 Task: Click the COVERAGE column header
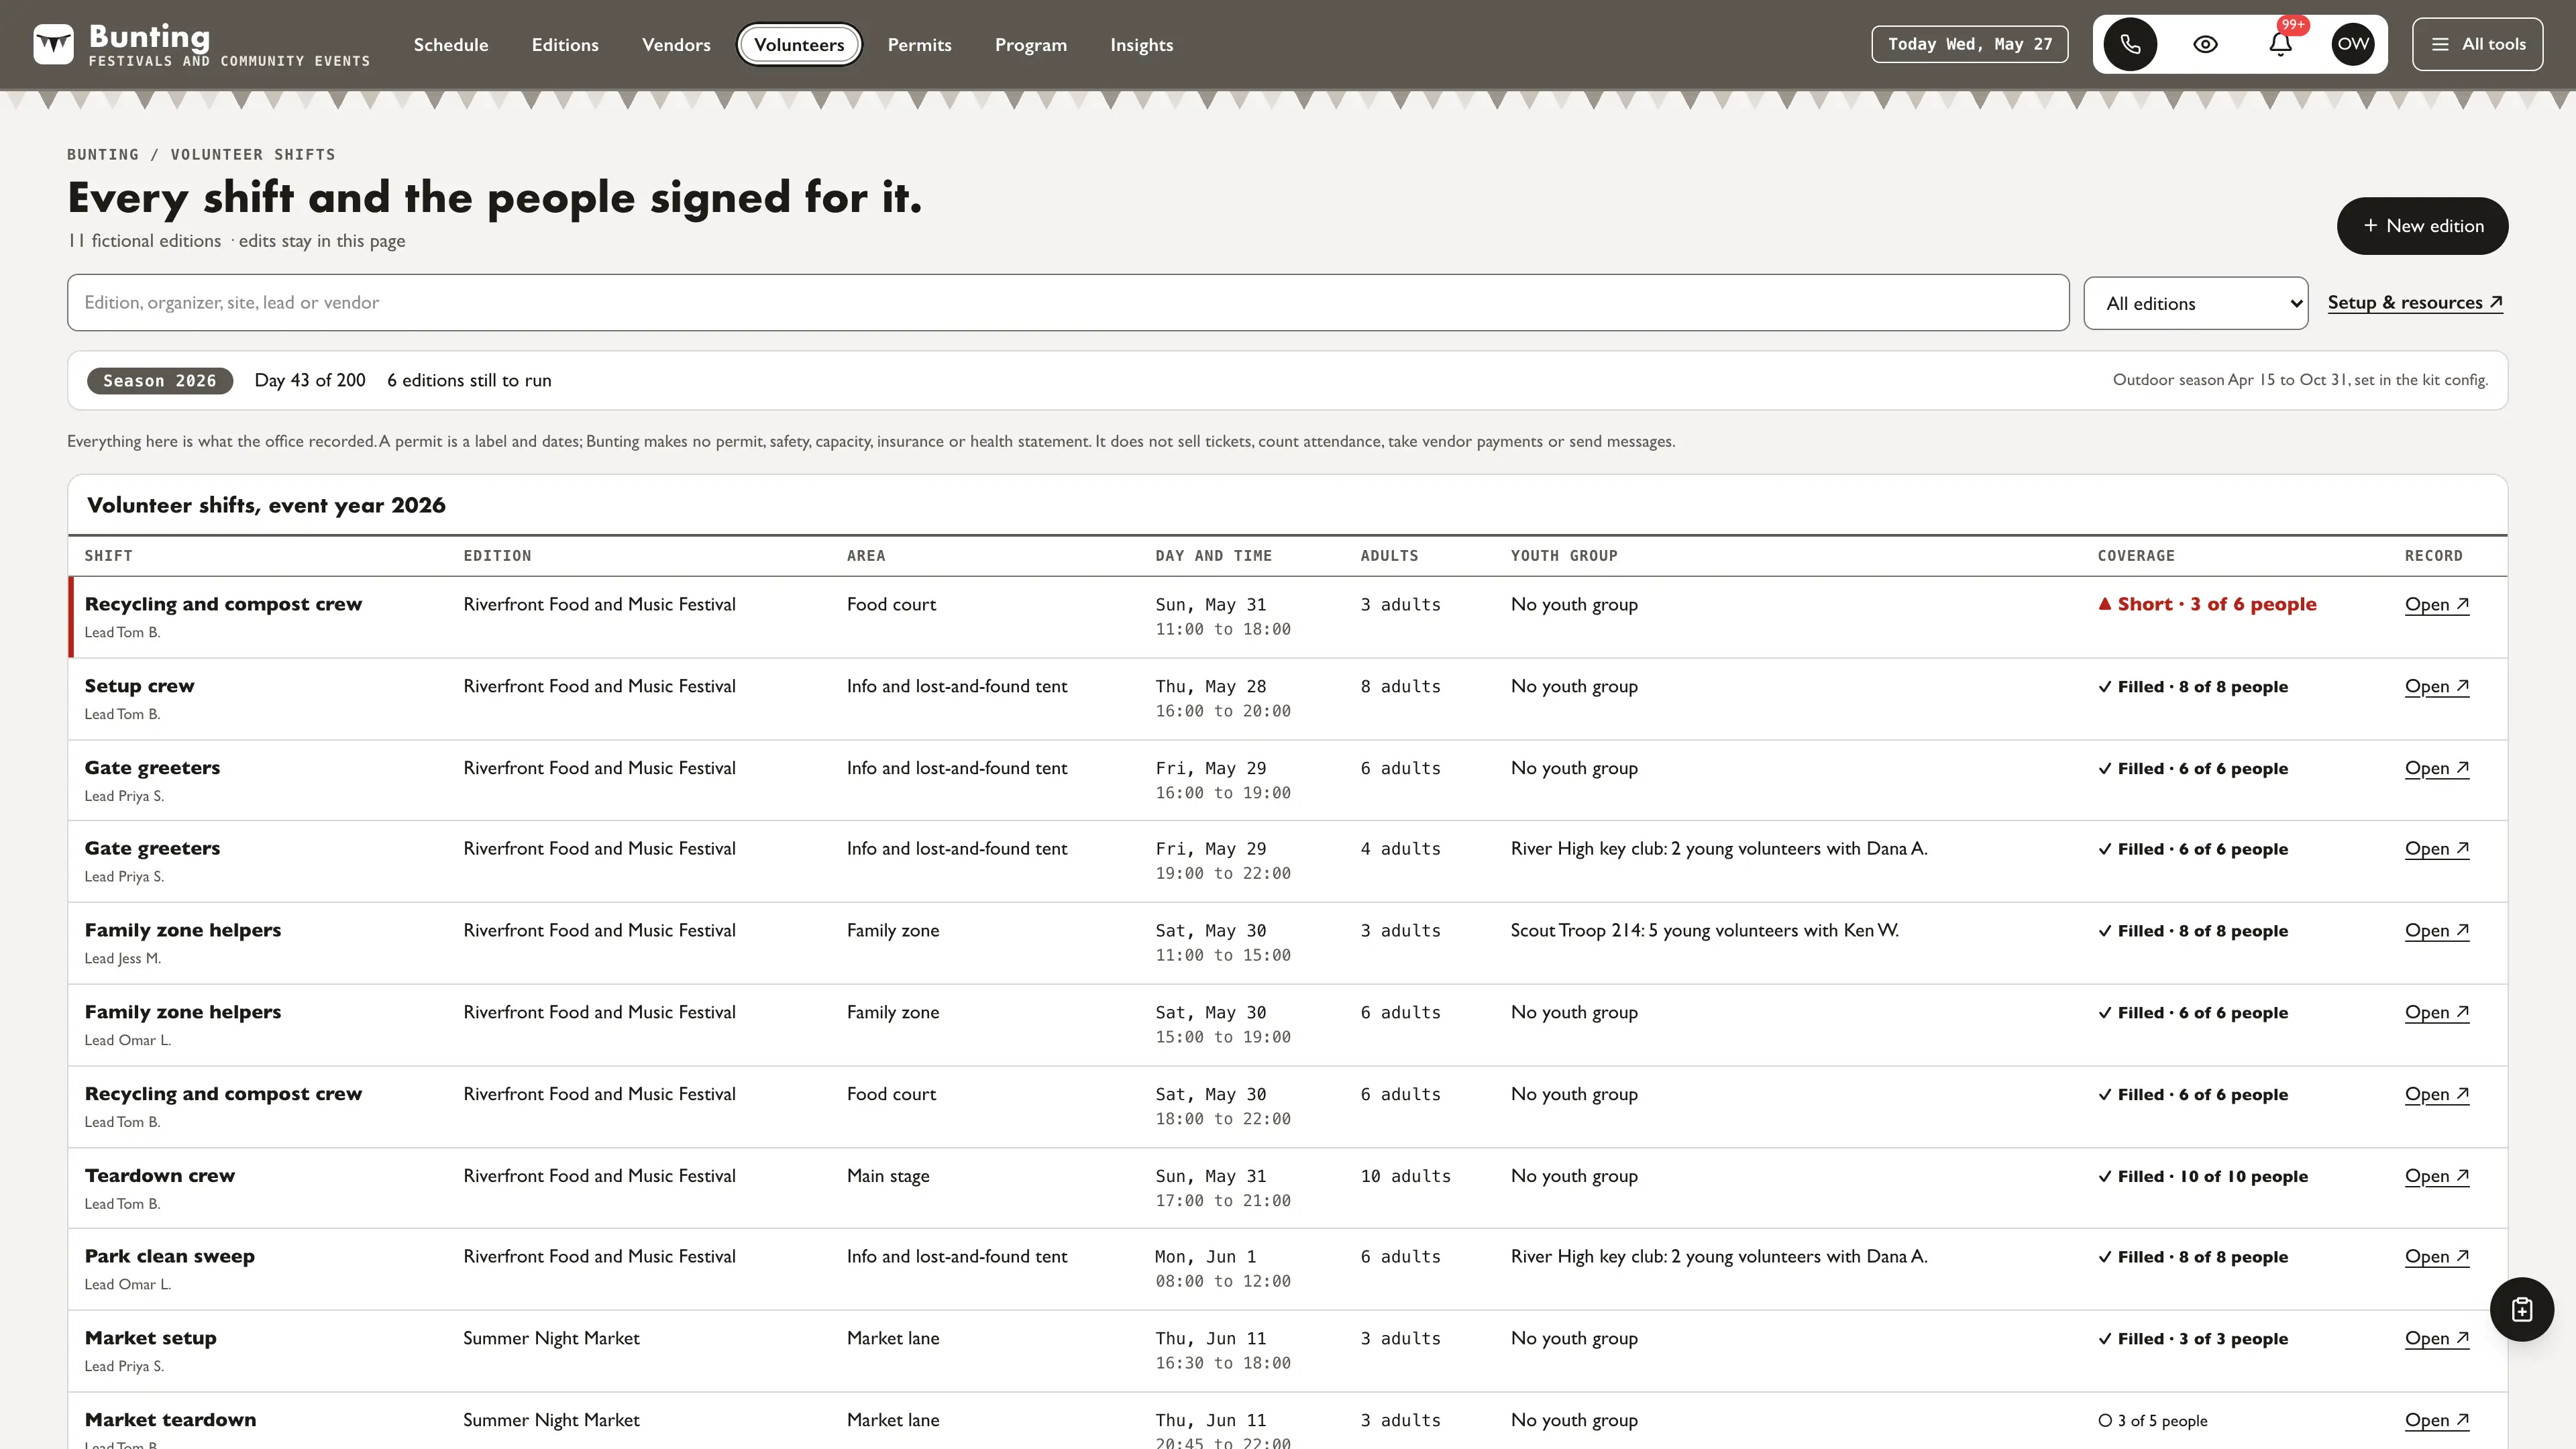(2136, 556)
